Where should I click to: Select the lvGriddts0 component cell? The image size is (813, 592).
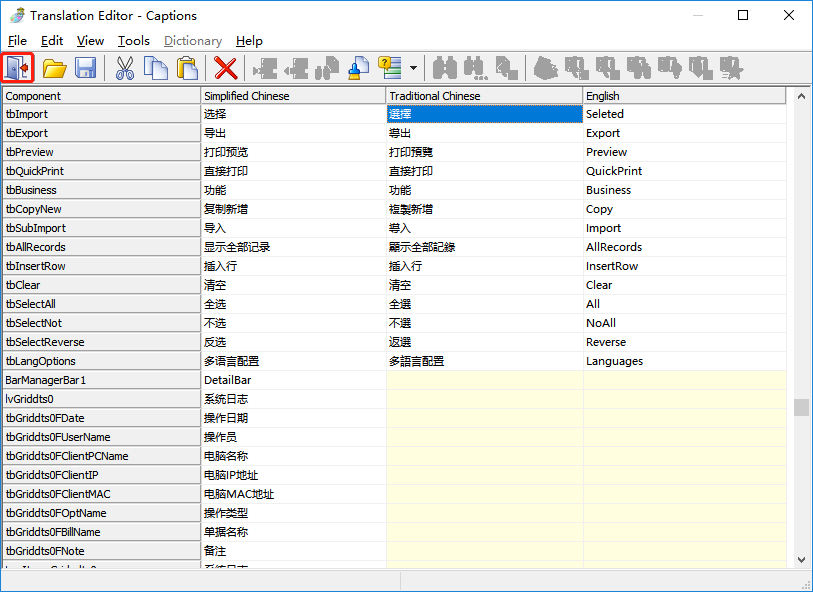point(102,399)
